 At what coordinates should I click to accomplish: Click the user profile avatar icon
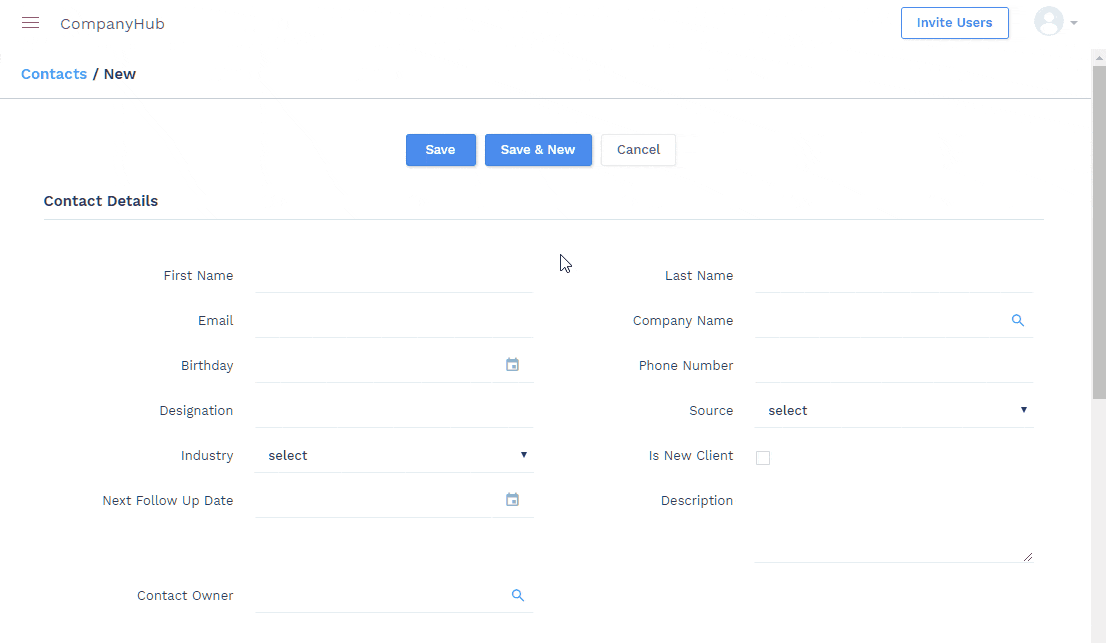click(x=1048, y=22)
